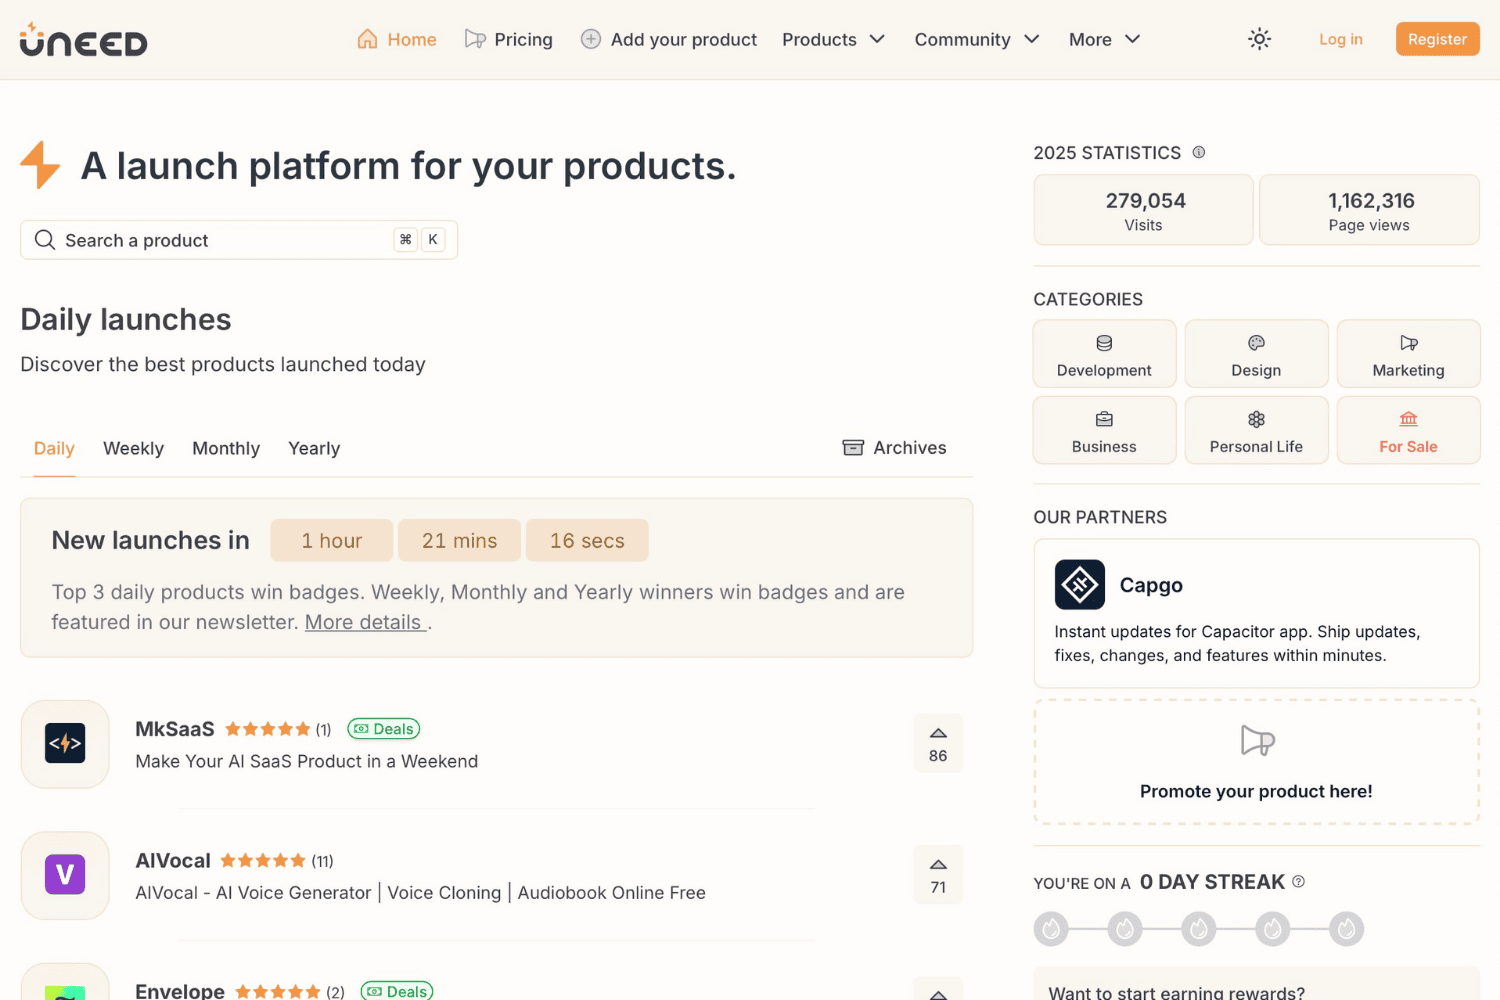Switch to the Weekly tab
The height and width of the screenshot is (1000, 1500).
pyautogui.click(x=133, y=448)
